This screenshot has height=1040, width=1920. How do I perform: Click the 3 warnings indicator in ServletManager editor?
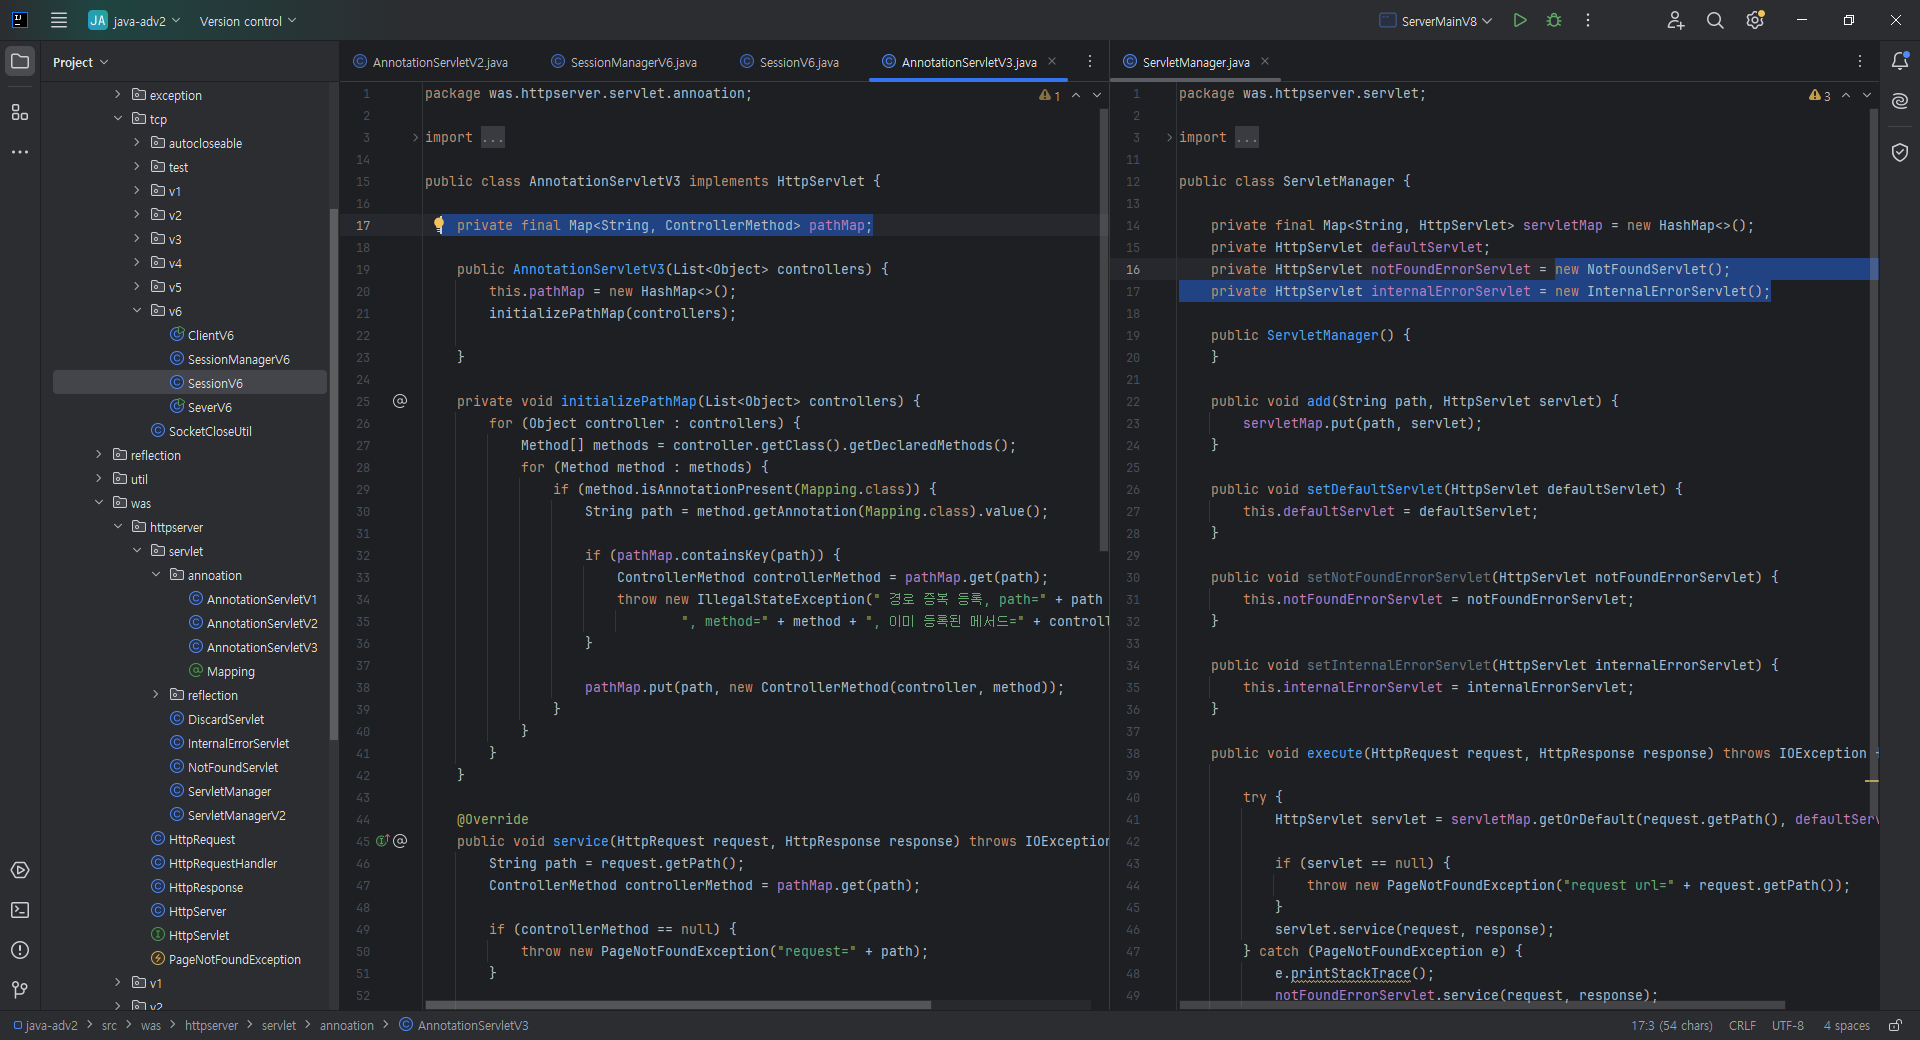tap(1819, 96)
